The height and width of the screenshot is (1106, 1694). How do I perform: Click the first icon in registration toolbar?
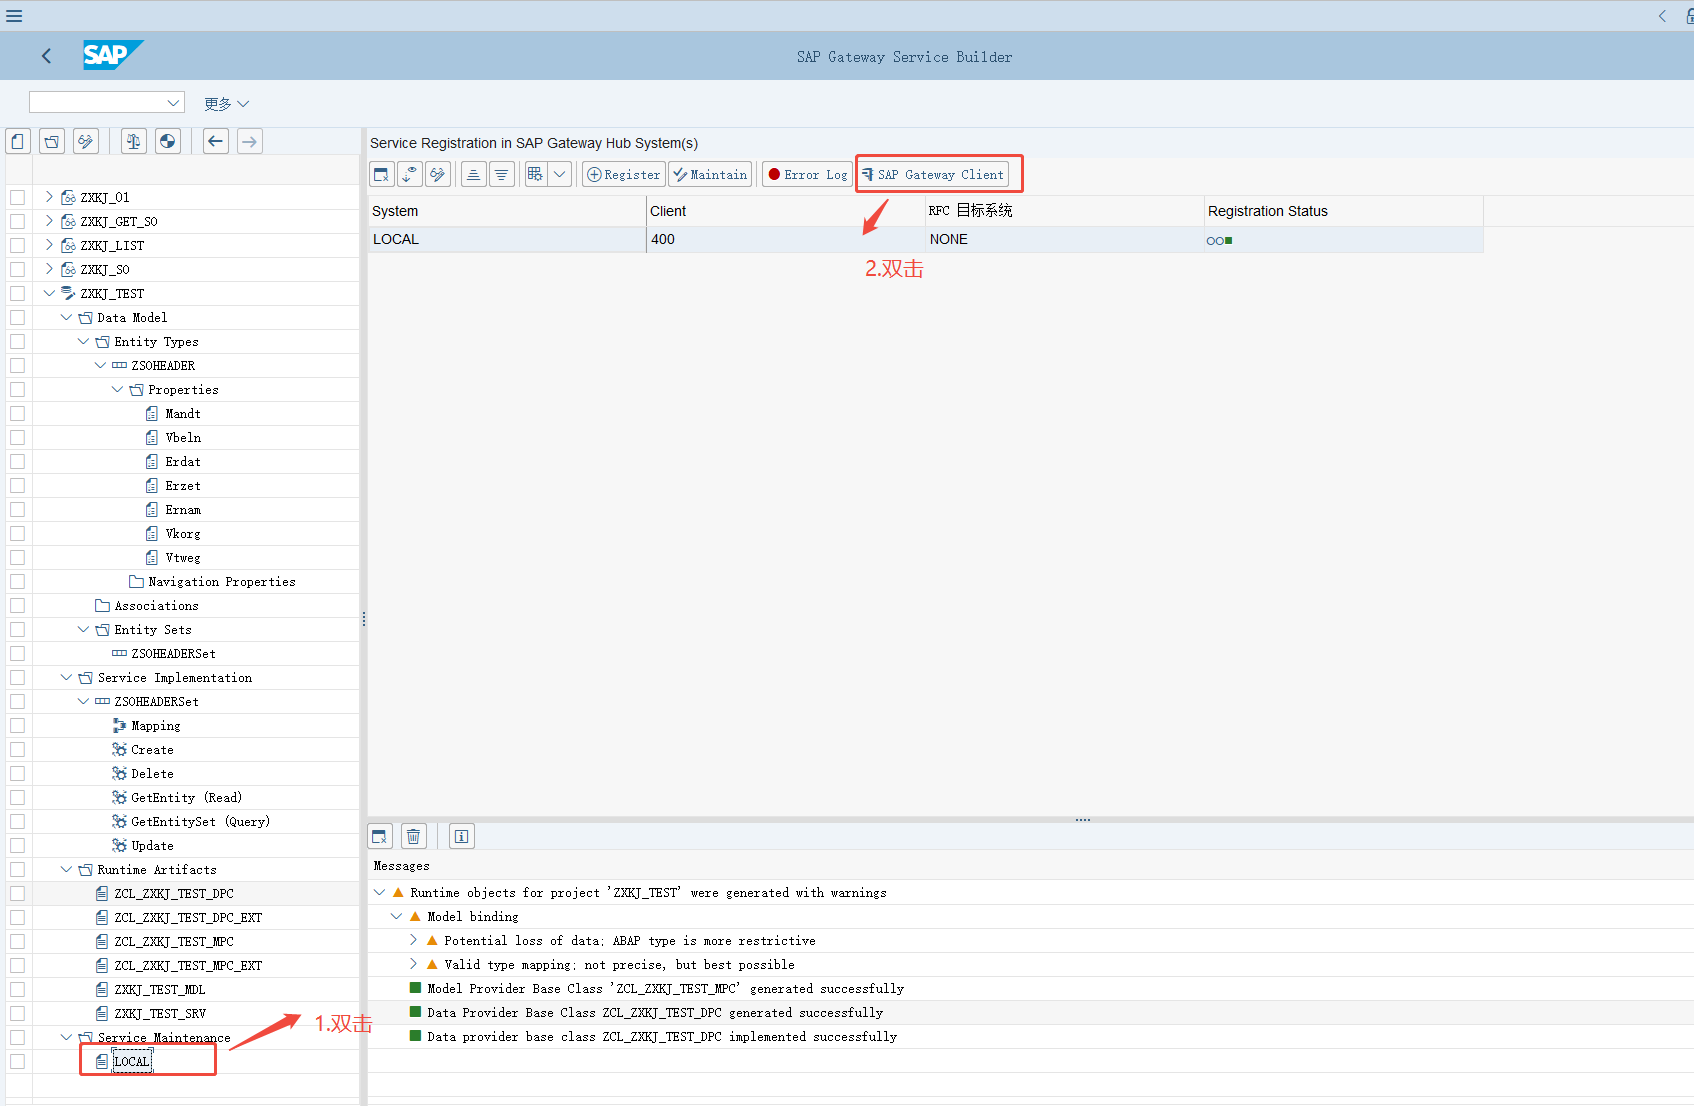[x=382, y=175]
